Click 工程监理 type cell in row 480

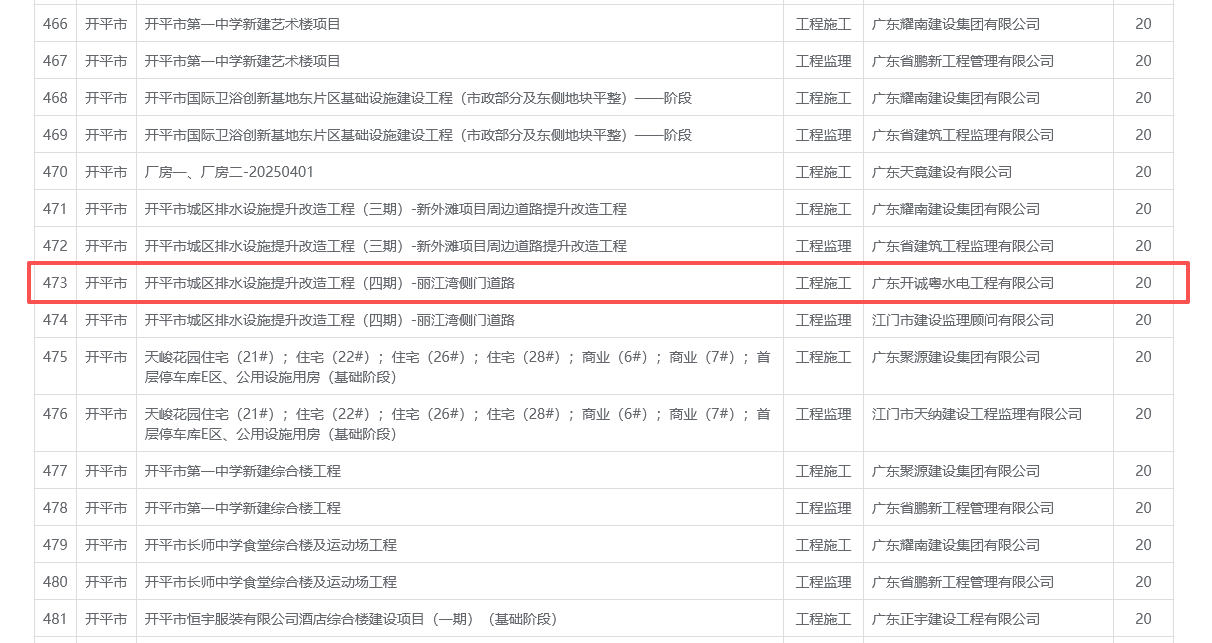(823, 582)
